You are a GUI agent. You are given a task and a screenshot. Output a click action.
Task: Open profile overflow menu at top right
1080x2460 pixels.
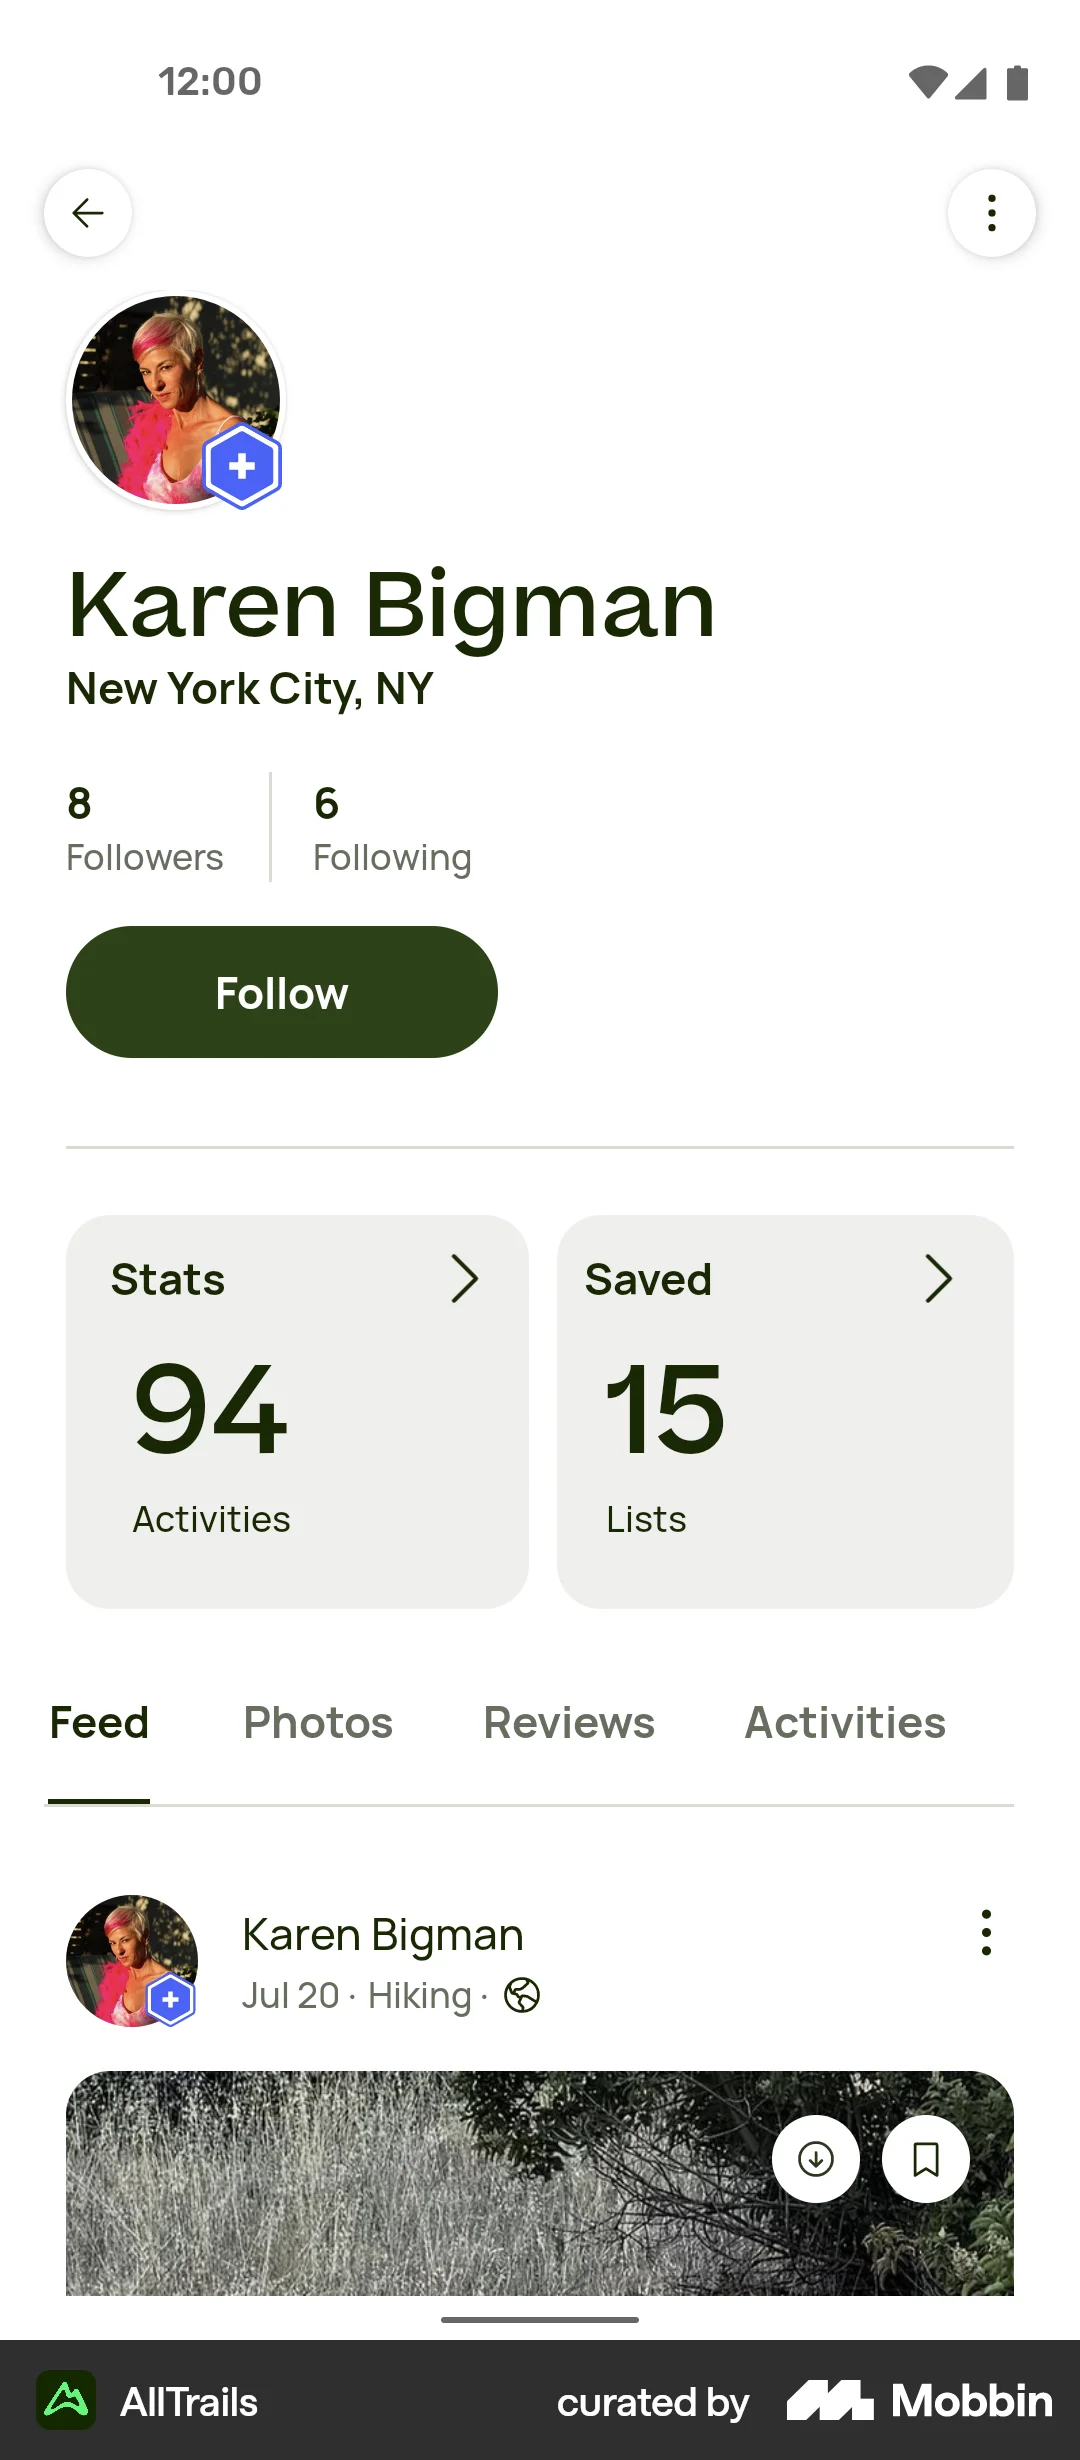pyautogui.click(x=991, y=213)
